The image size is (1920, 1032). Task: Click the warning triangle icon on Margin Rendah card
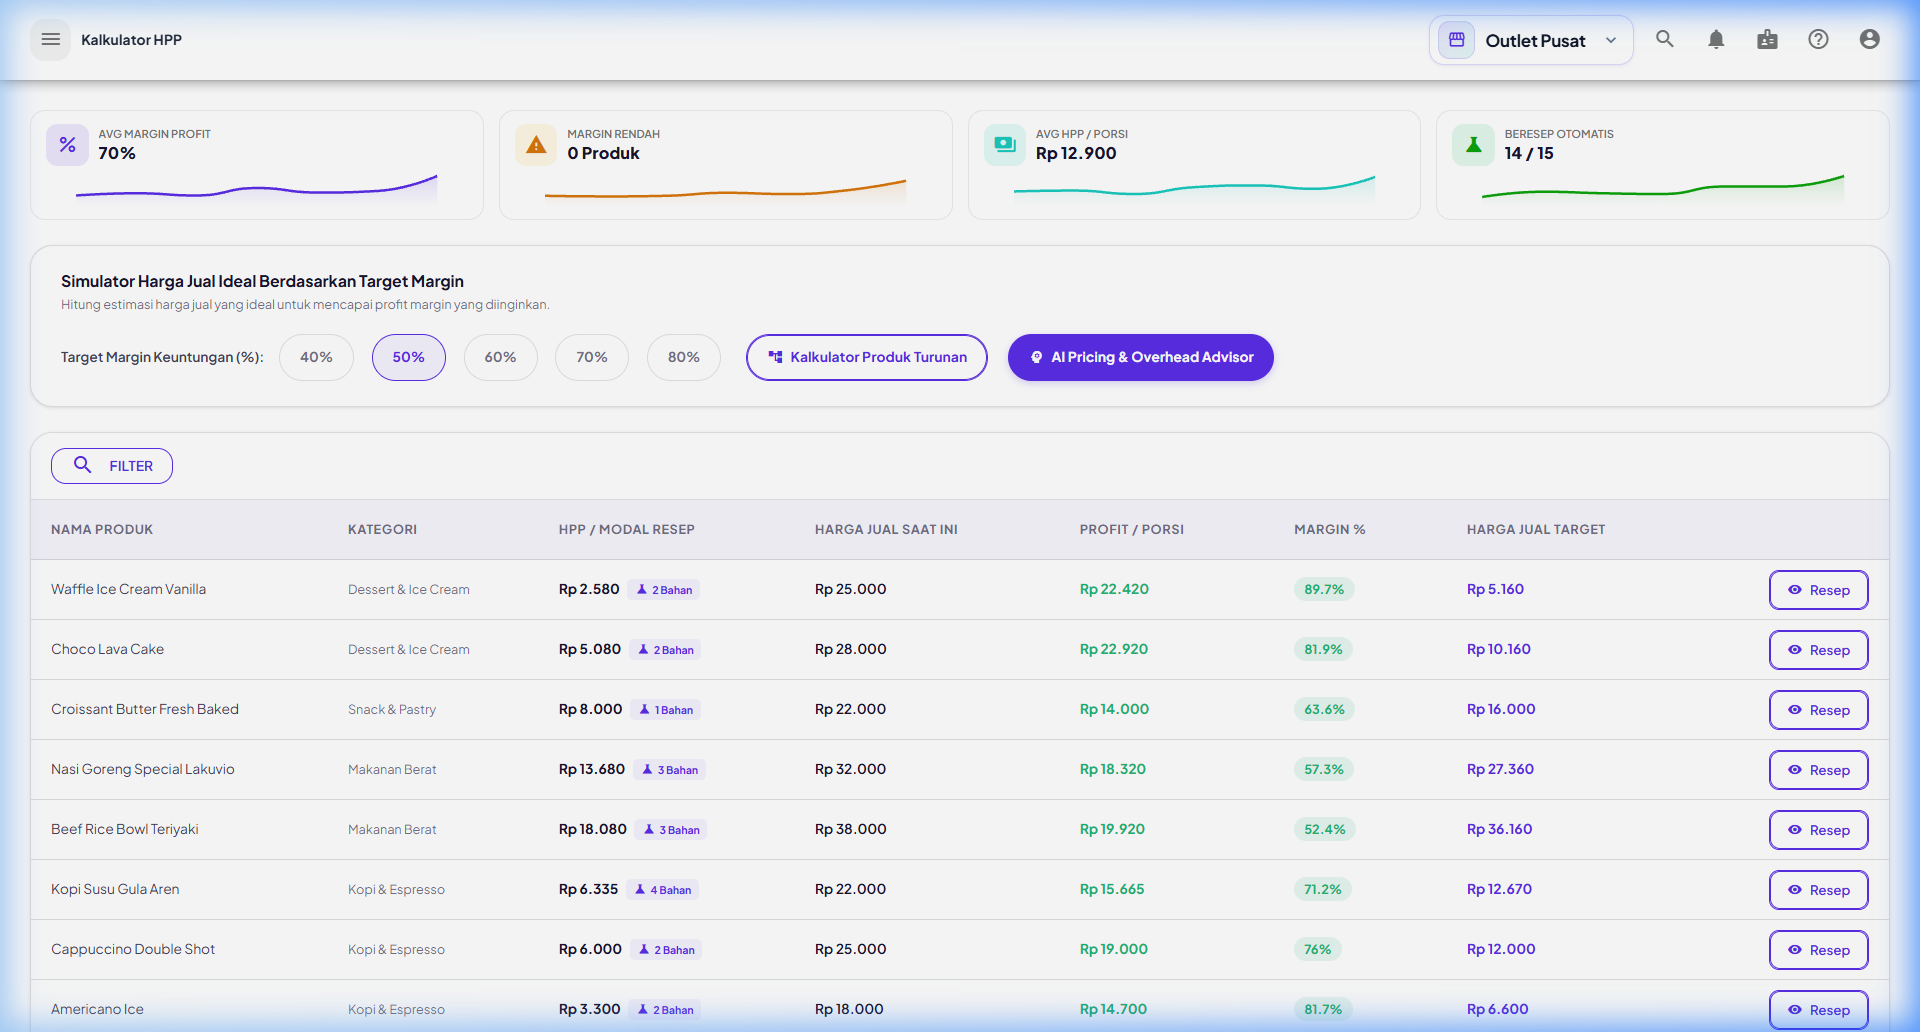pos(536,145)
